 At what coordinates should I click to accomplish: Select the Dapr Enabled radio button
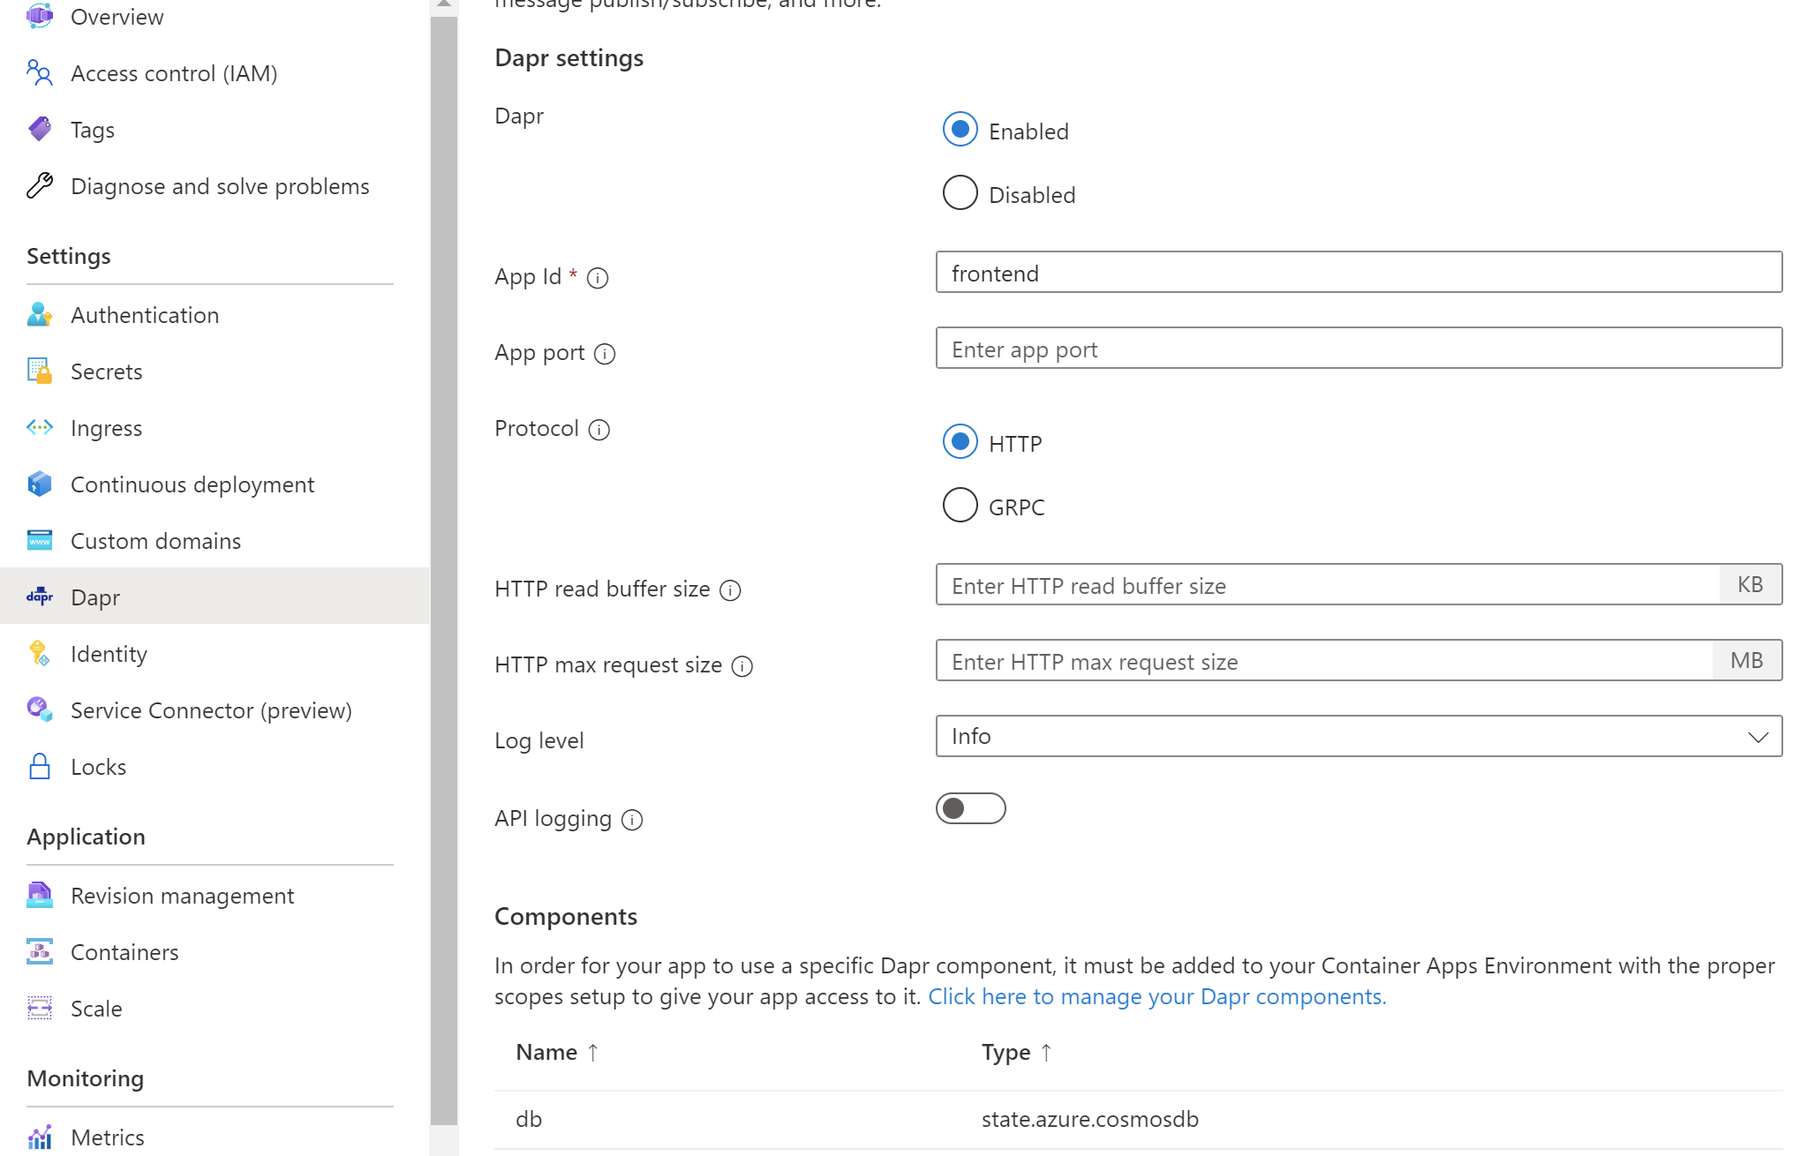(x=960, y=130)
